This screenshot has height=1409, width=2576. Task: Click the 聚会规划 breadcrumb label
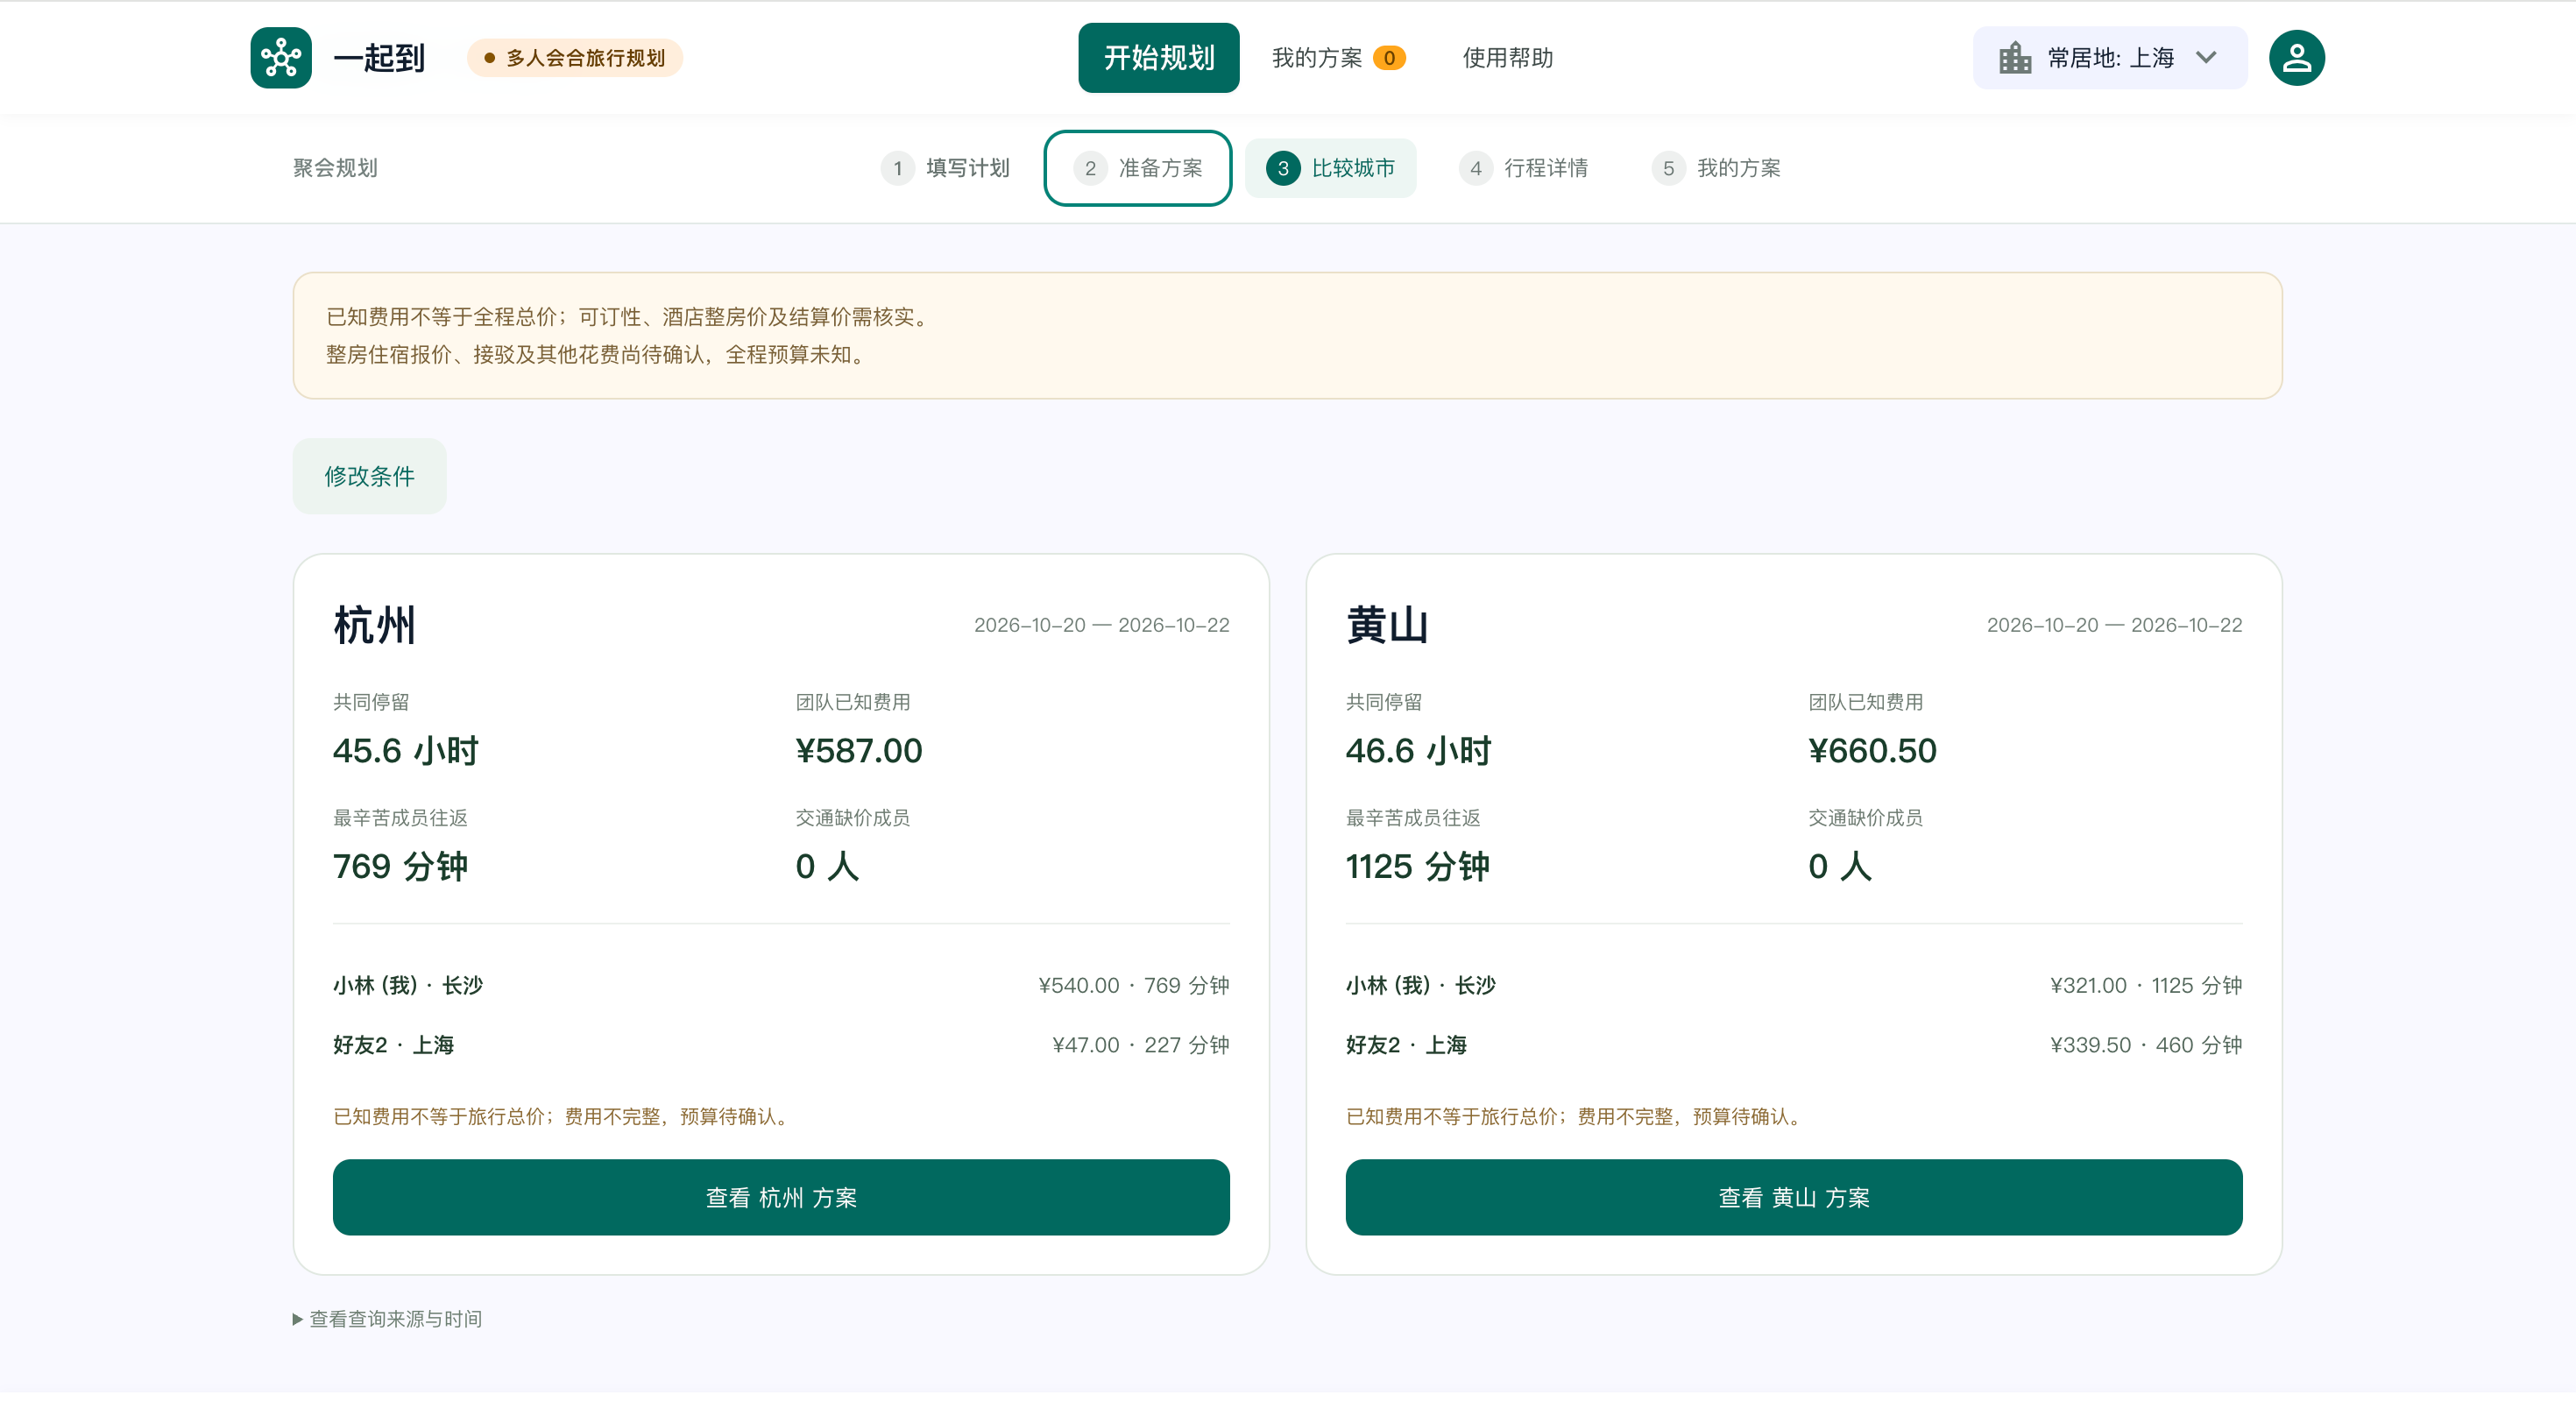click(x=335, y=168)
